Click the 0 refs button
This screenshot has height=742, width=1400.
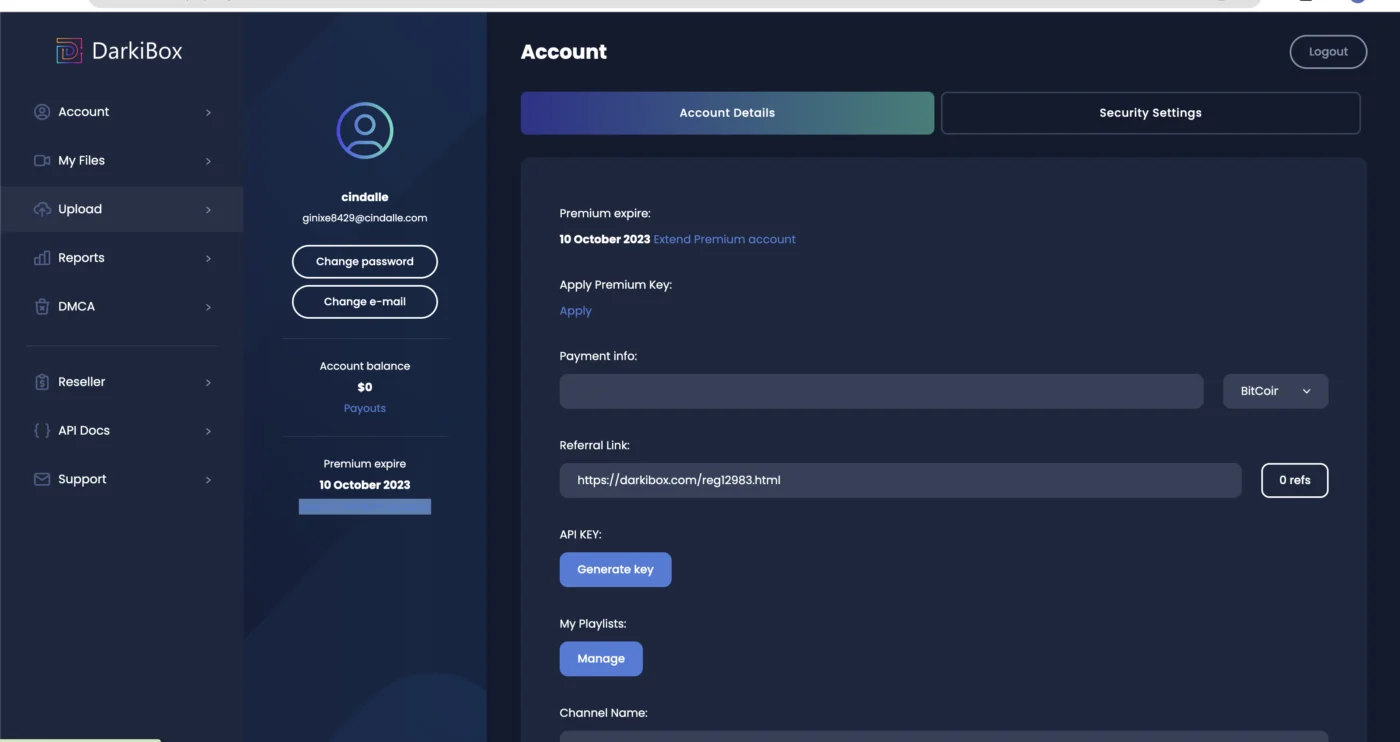pos(1294,480)
